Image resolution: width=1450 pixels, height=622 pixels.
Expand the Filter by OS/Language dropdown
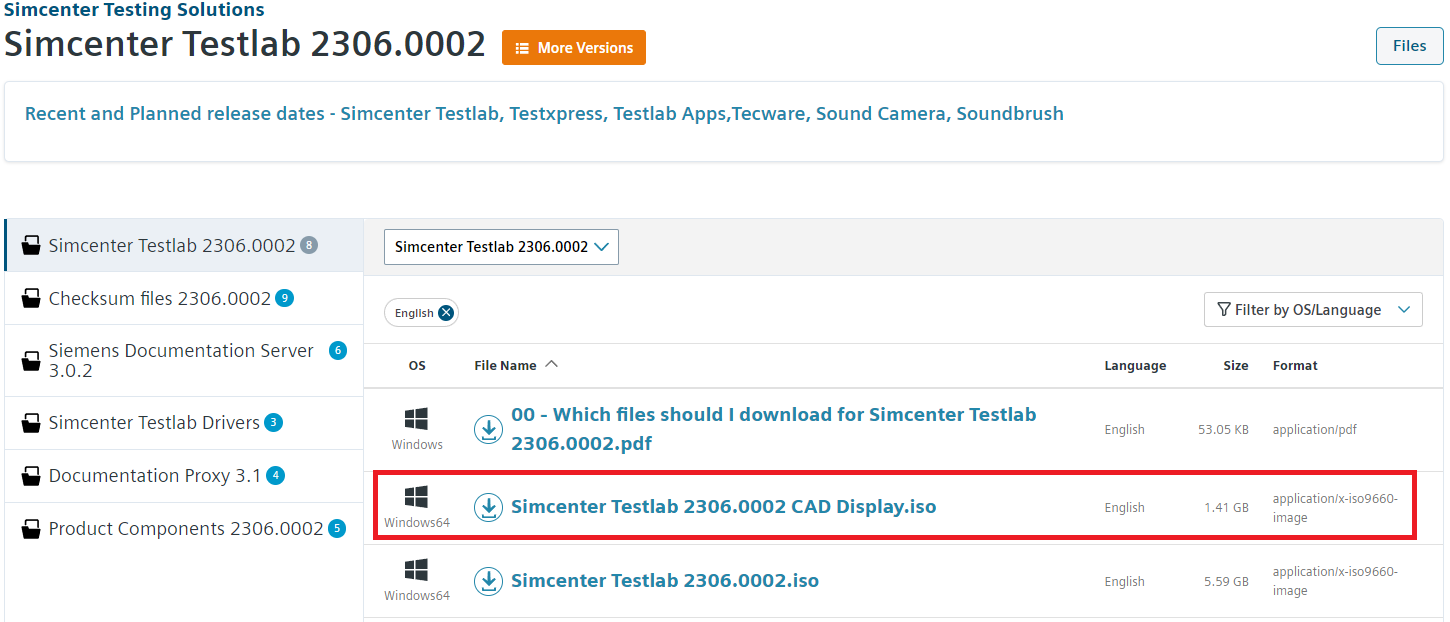(x=1312, y=309)
